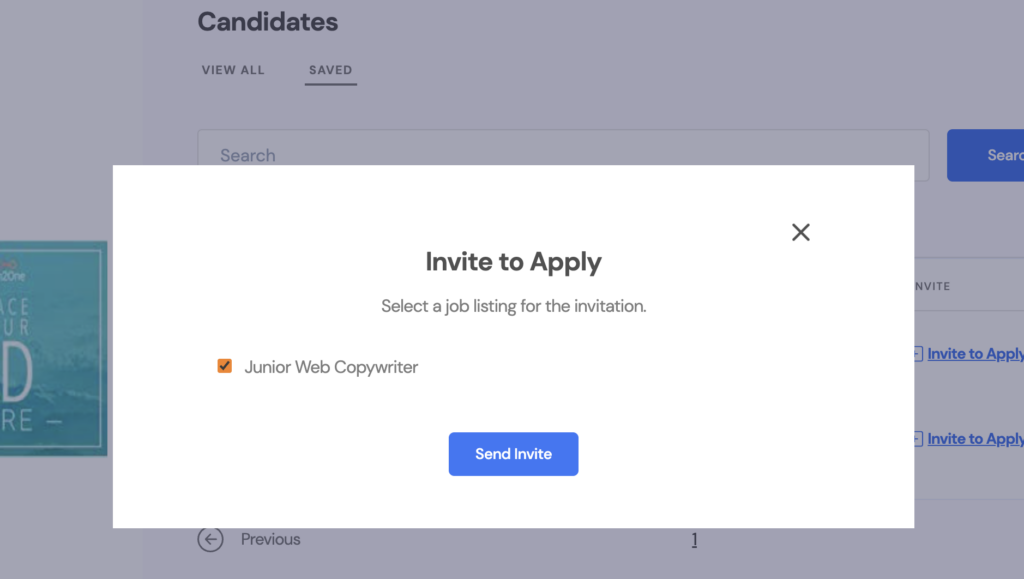
Task: Switch to the View All tab
Action: click(x=233, y=70)
